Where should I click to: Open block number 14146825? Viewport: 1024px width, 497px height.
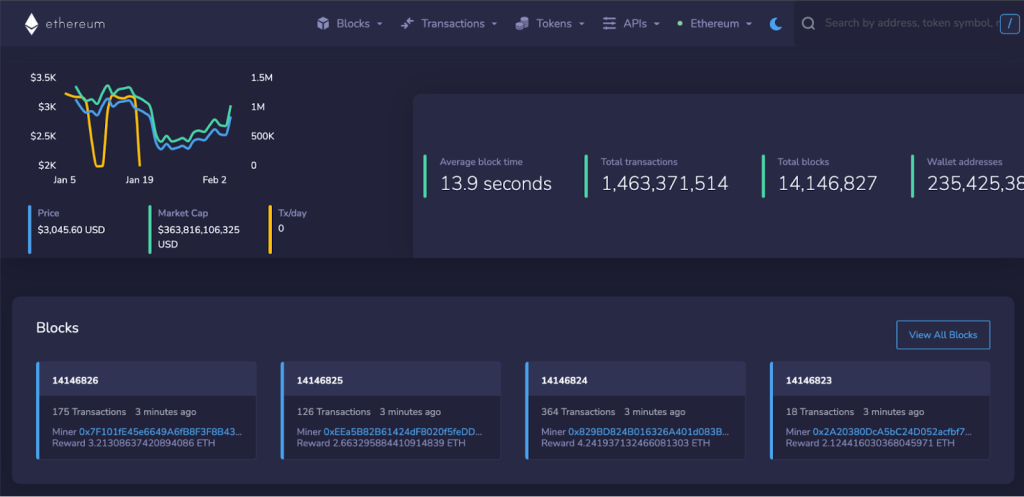coord(320,381)
